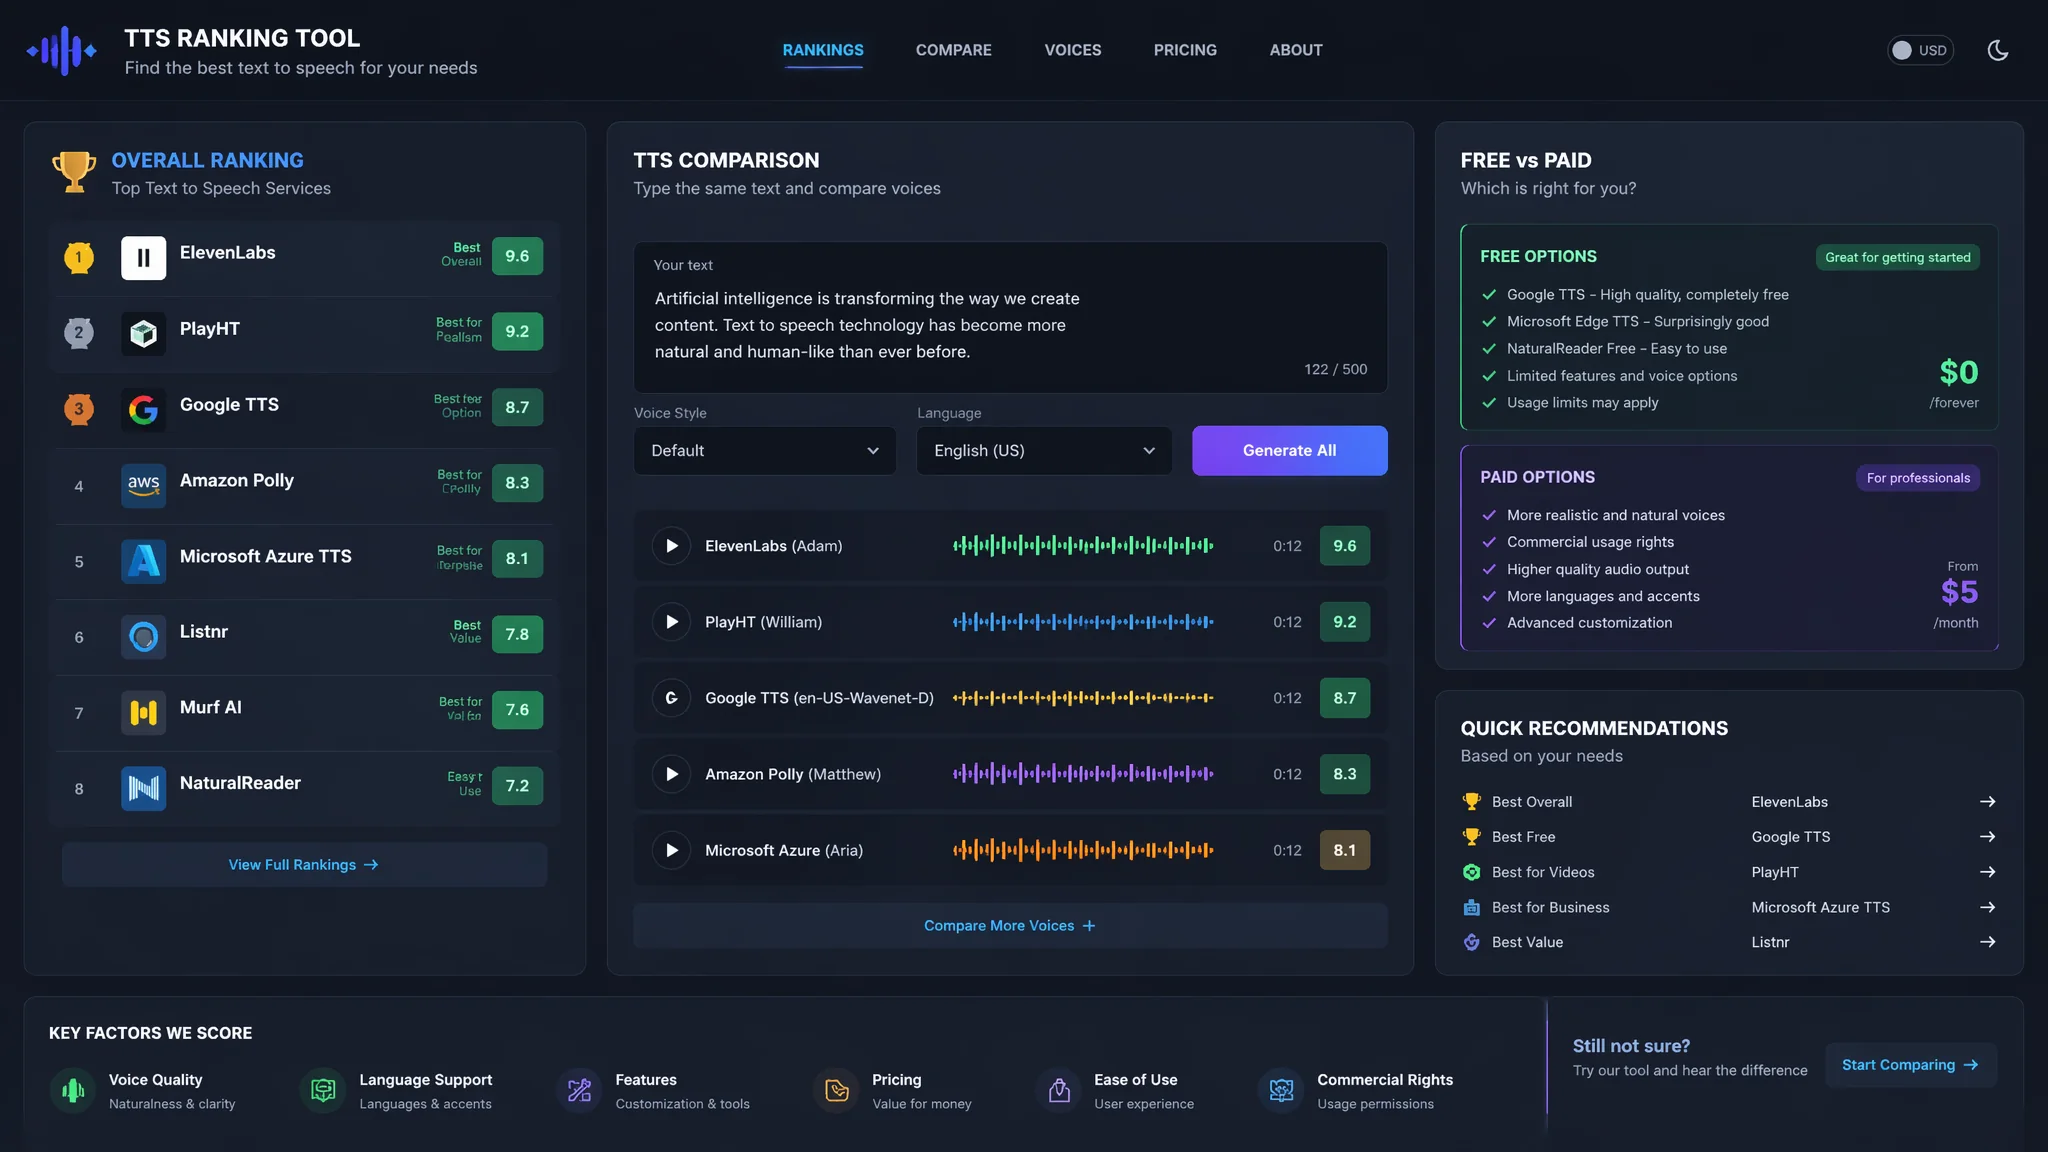Toggle the USD currency switch

pos(1920,50)
